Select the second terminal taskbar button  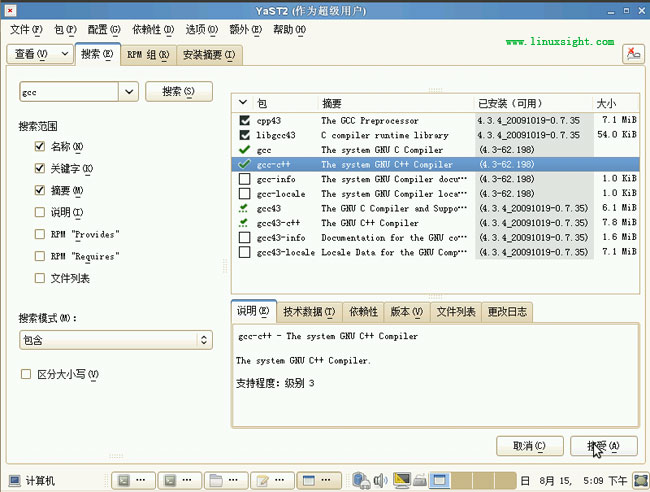(x=179, y=480)
